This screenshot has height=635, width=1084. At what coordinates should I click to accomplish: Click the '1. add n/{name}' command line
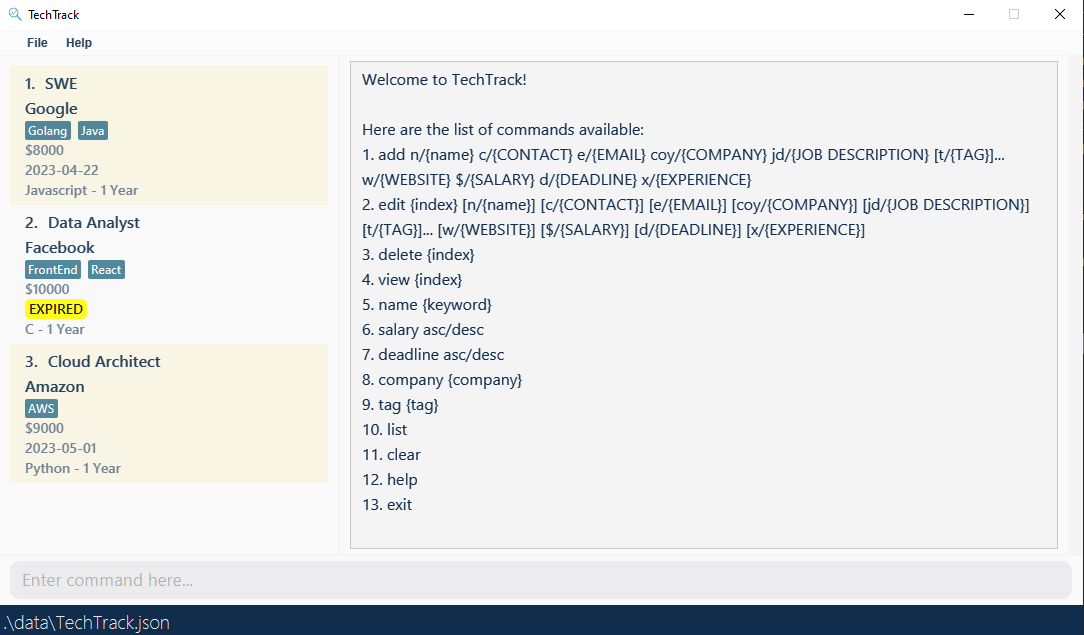click(683, 167)
